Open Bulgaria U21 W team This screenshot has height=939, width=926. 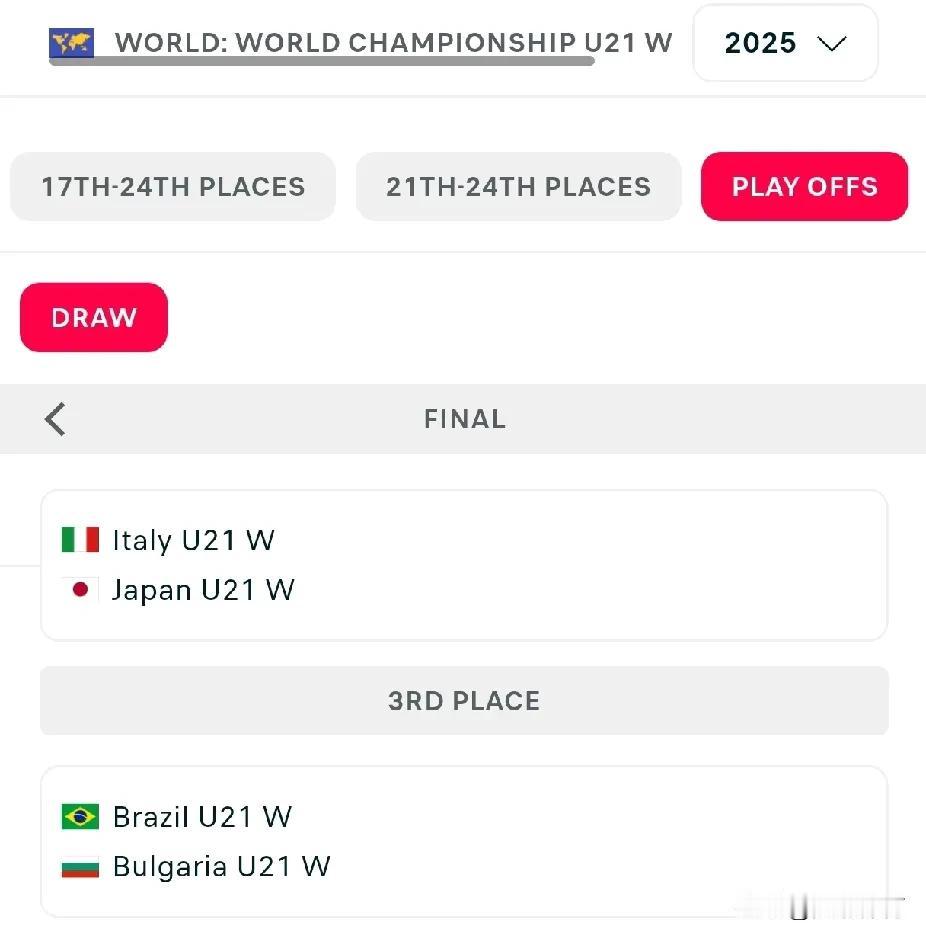[222, 867]
